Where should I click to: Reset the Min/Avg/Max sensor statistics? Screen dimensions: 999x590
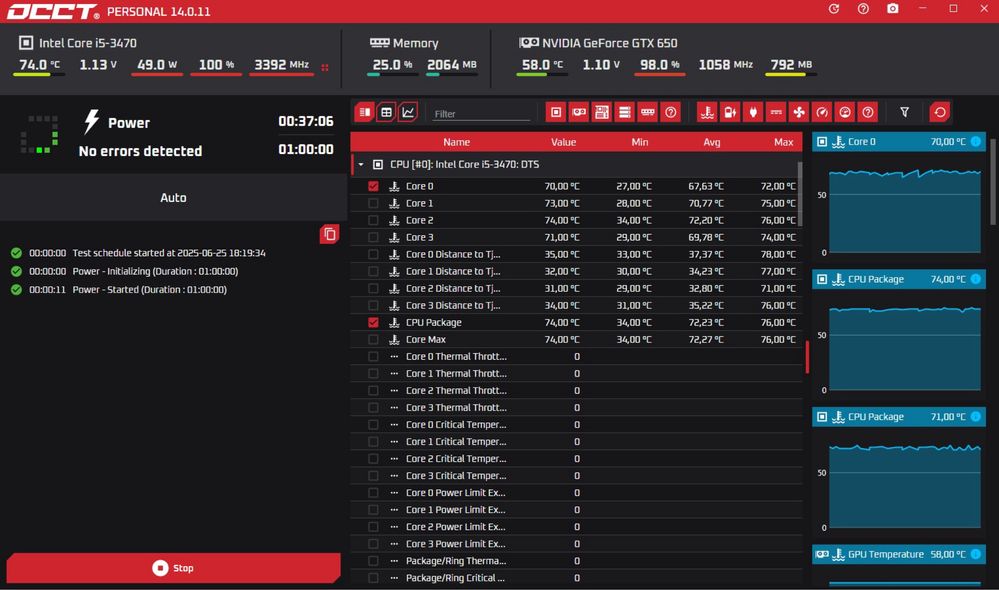pyautogui.click(x=940, y=113)
